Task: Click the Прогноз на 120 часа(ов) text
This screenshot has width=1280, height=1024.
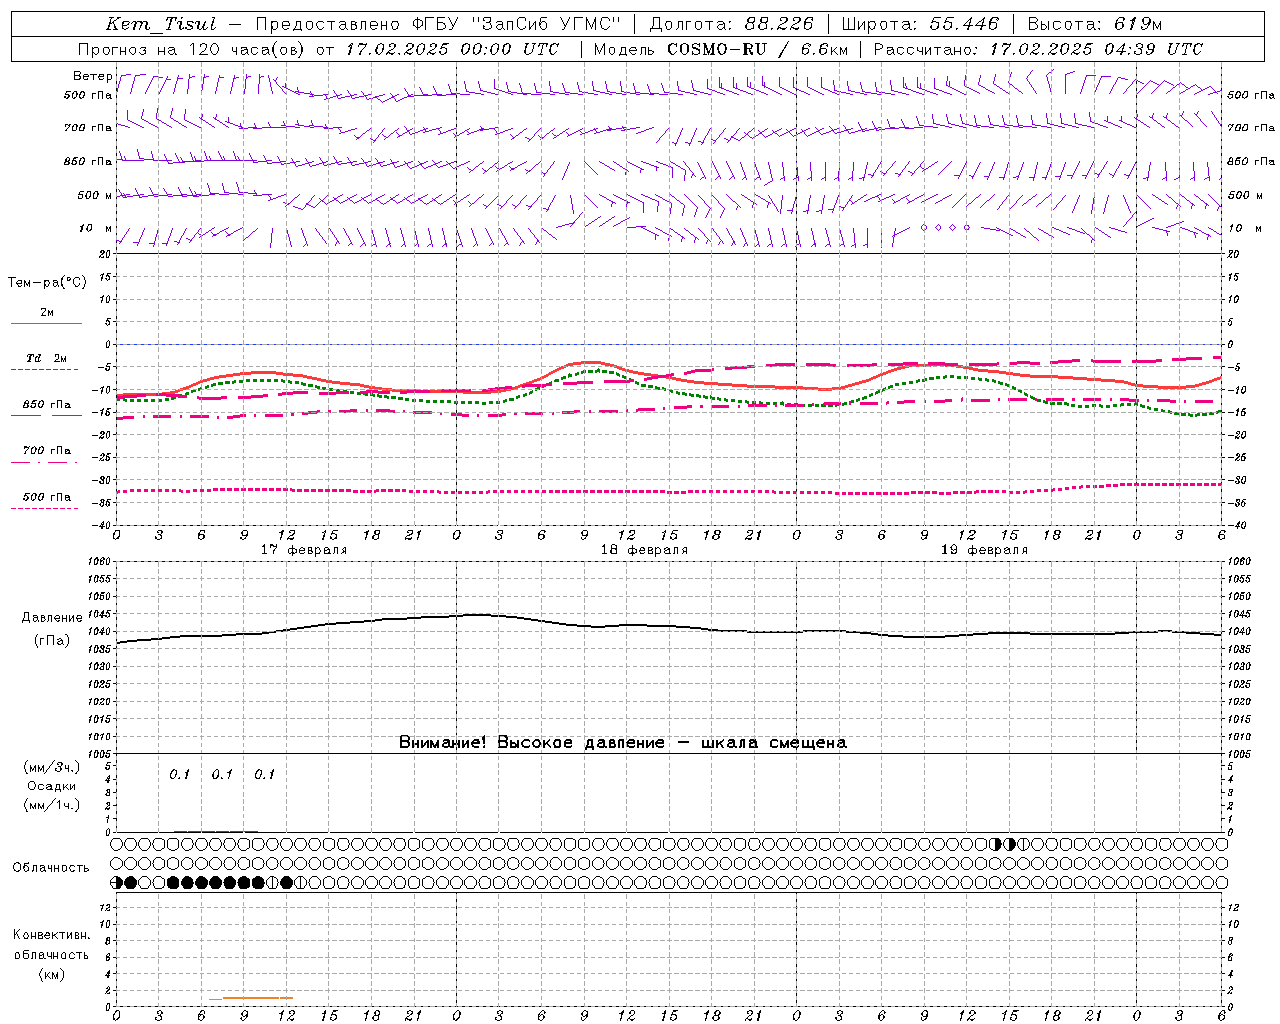Action: (192, 49)
